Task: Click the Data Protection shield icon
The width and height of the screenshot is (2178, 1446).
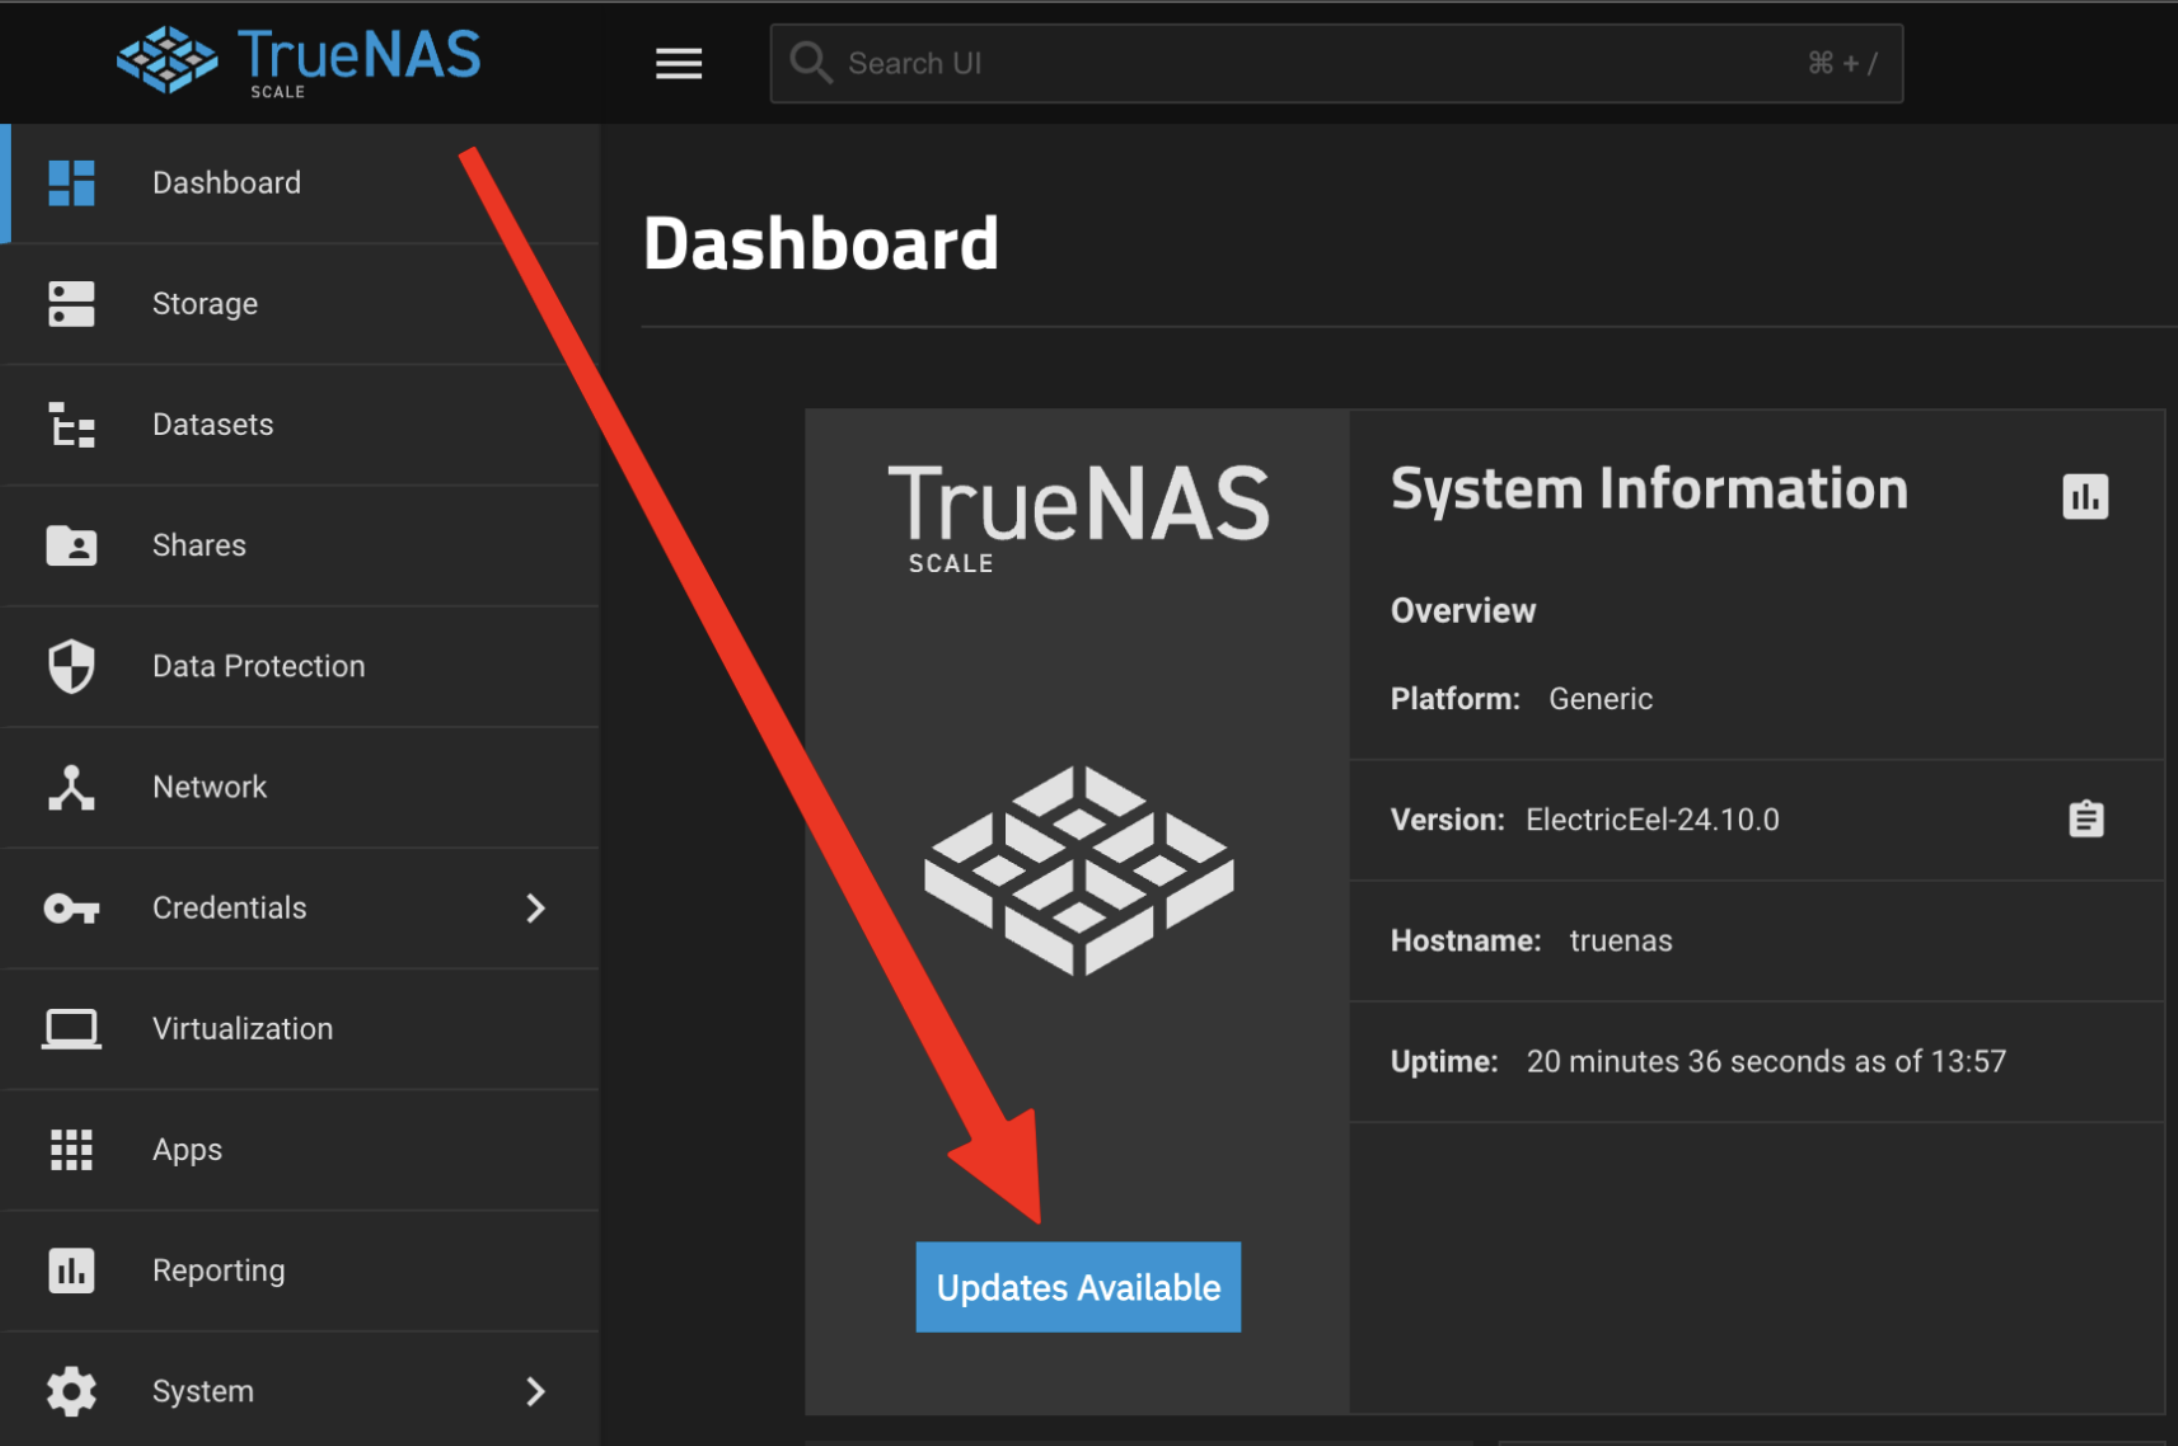Action: click(x=71, y=666)
